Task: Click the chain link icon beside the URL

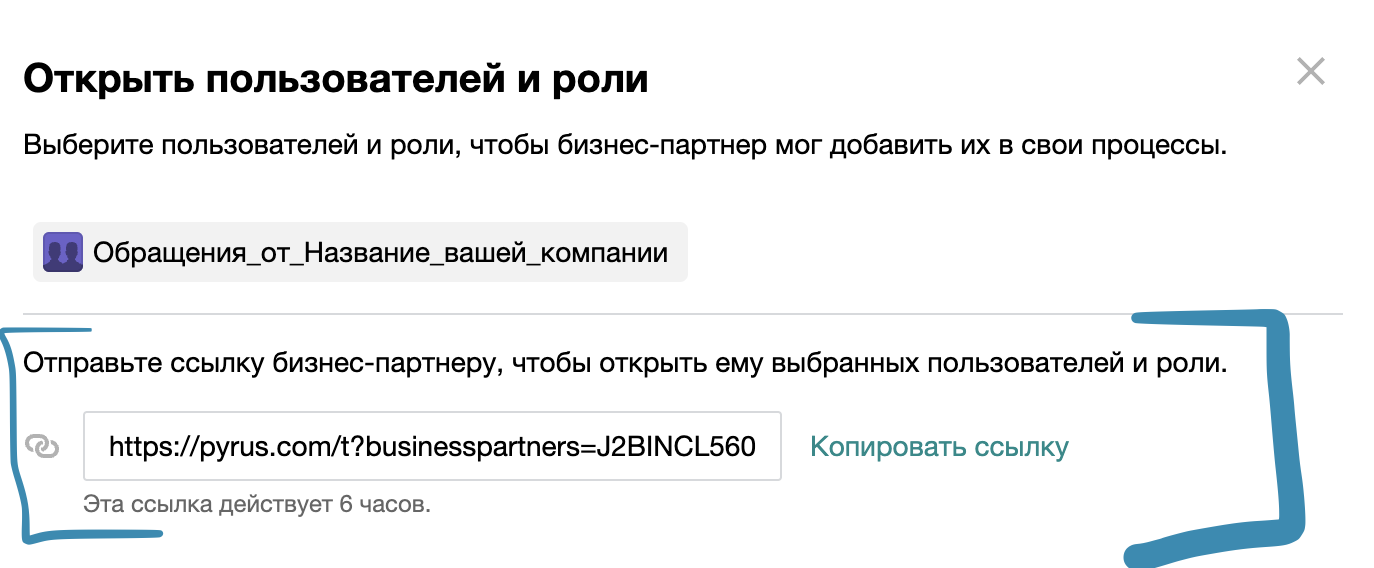Action: click(42, 446)
